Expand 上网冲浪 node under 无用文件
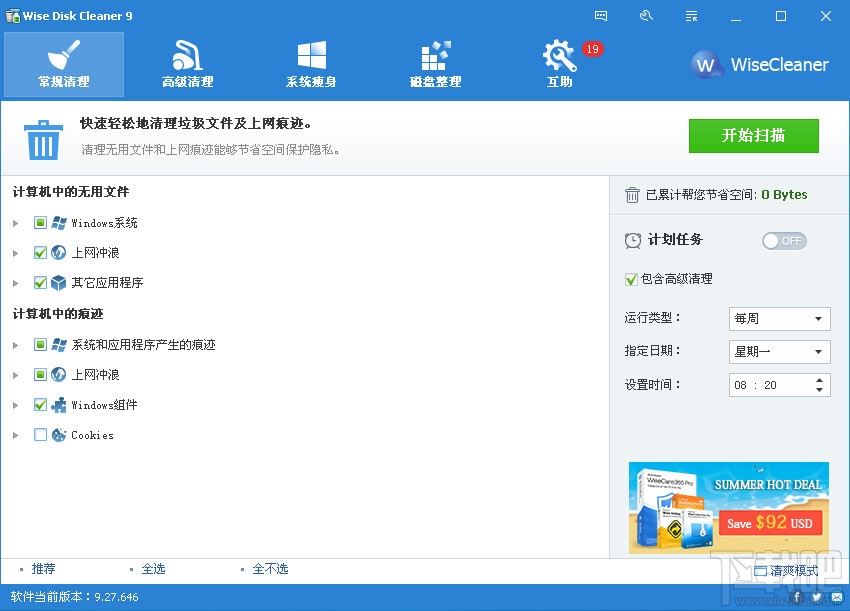Image resolution: width=850 pixels, height=611 pixels. point(16,253)
